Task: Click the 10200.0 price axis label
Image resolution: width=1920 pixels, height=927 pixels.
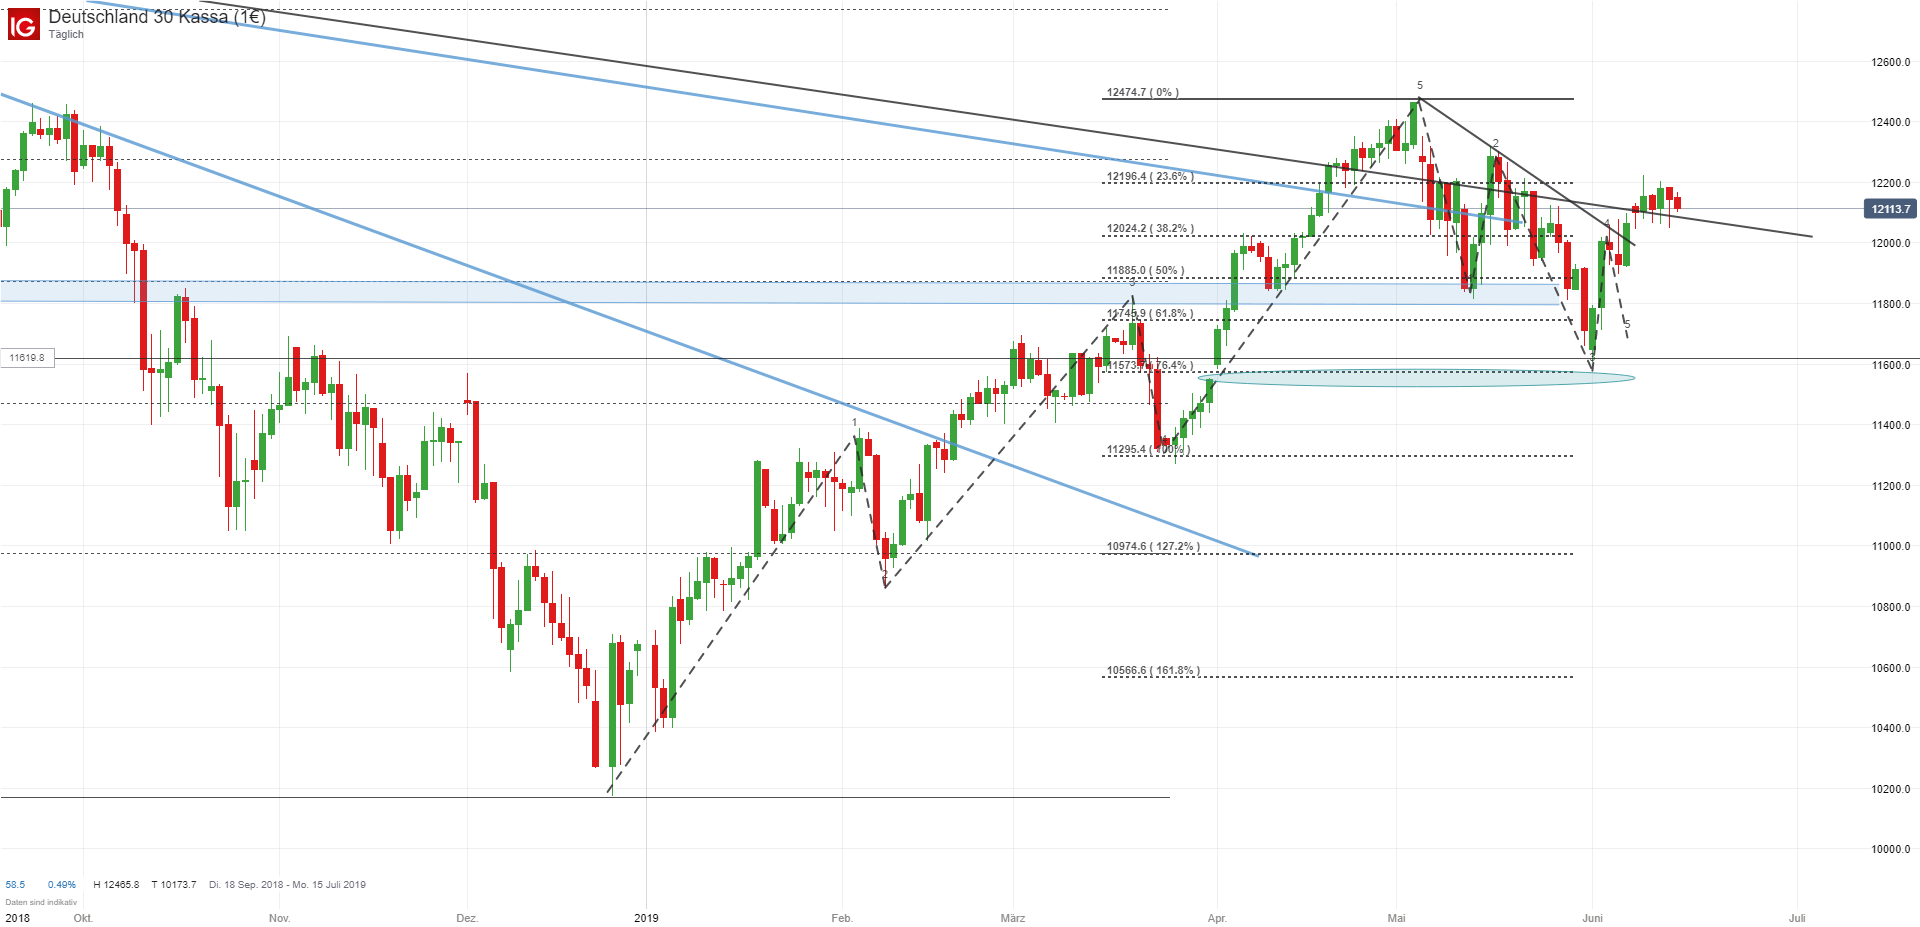Action: [x=1891, y=789]
